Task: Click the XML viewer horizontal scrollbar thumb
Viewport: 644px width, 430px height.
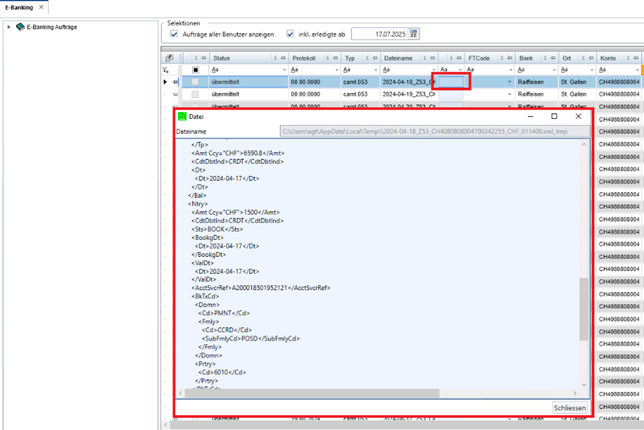Action: click(312, 393)
